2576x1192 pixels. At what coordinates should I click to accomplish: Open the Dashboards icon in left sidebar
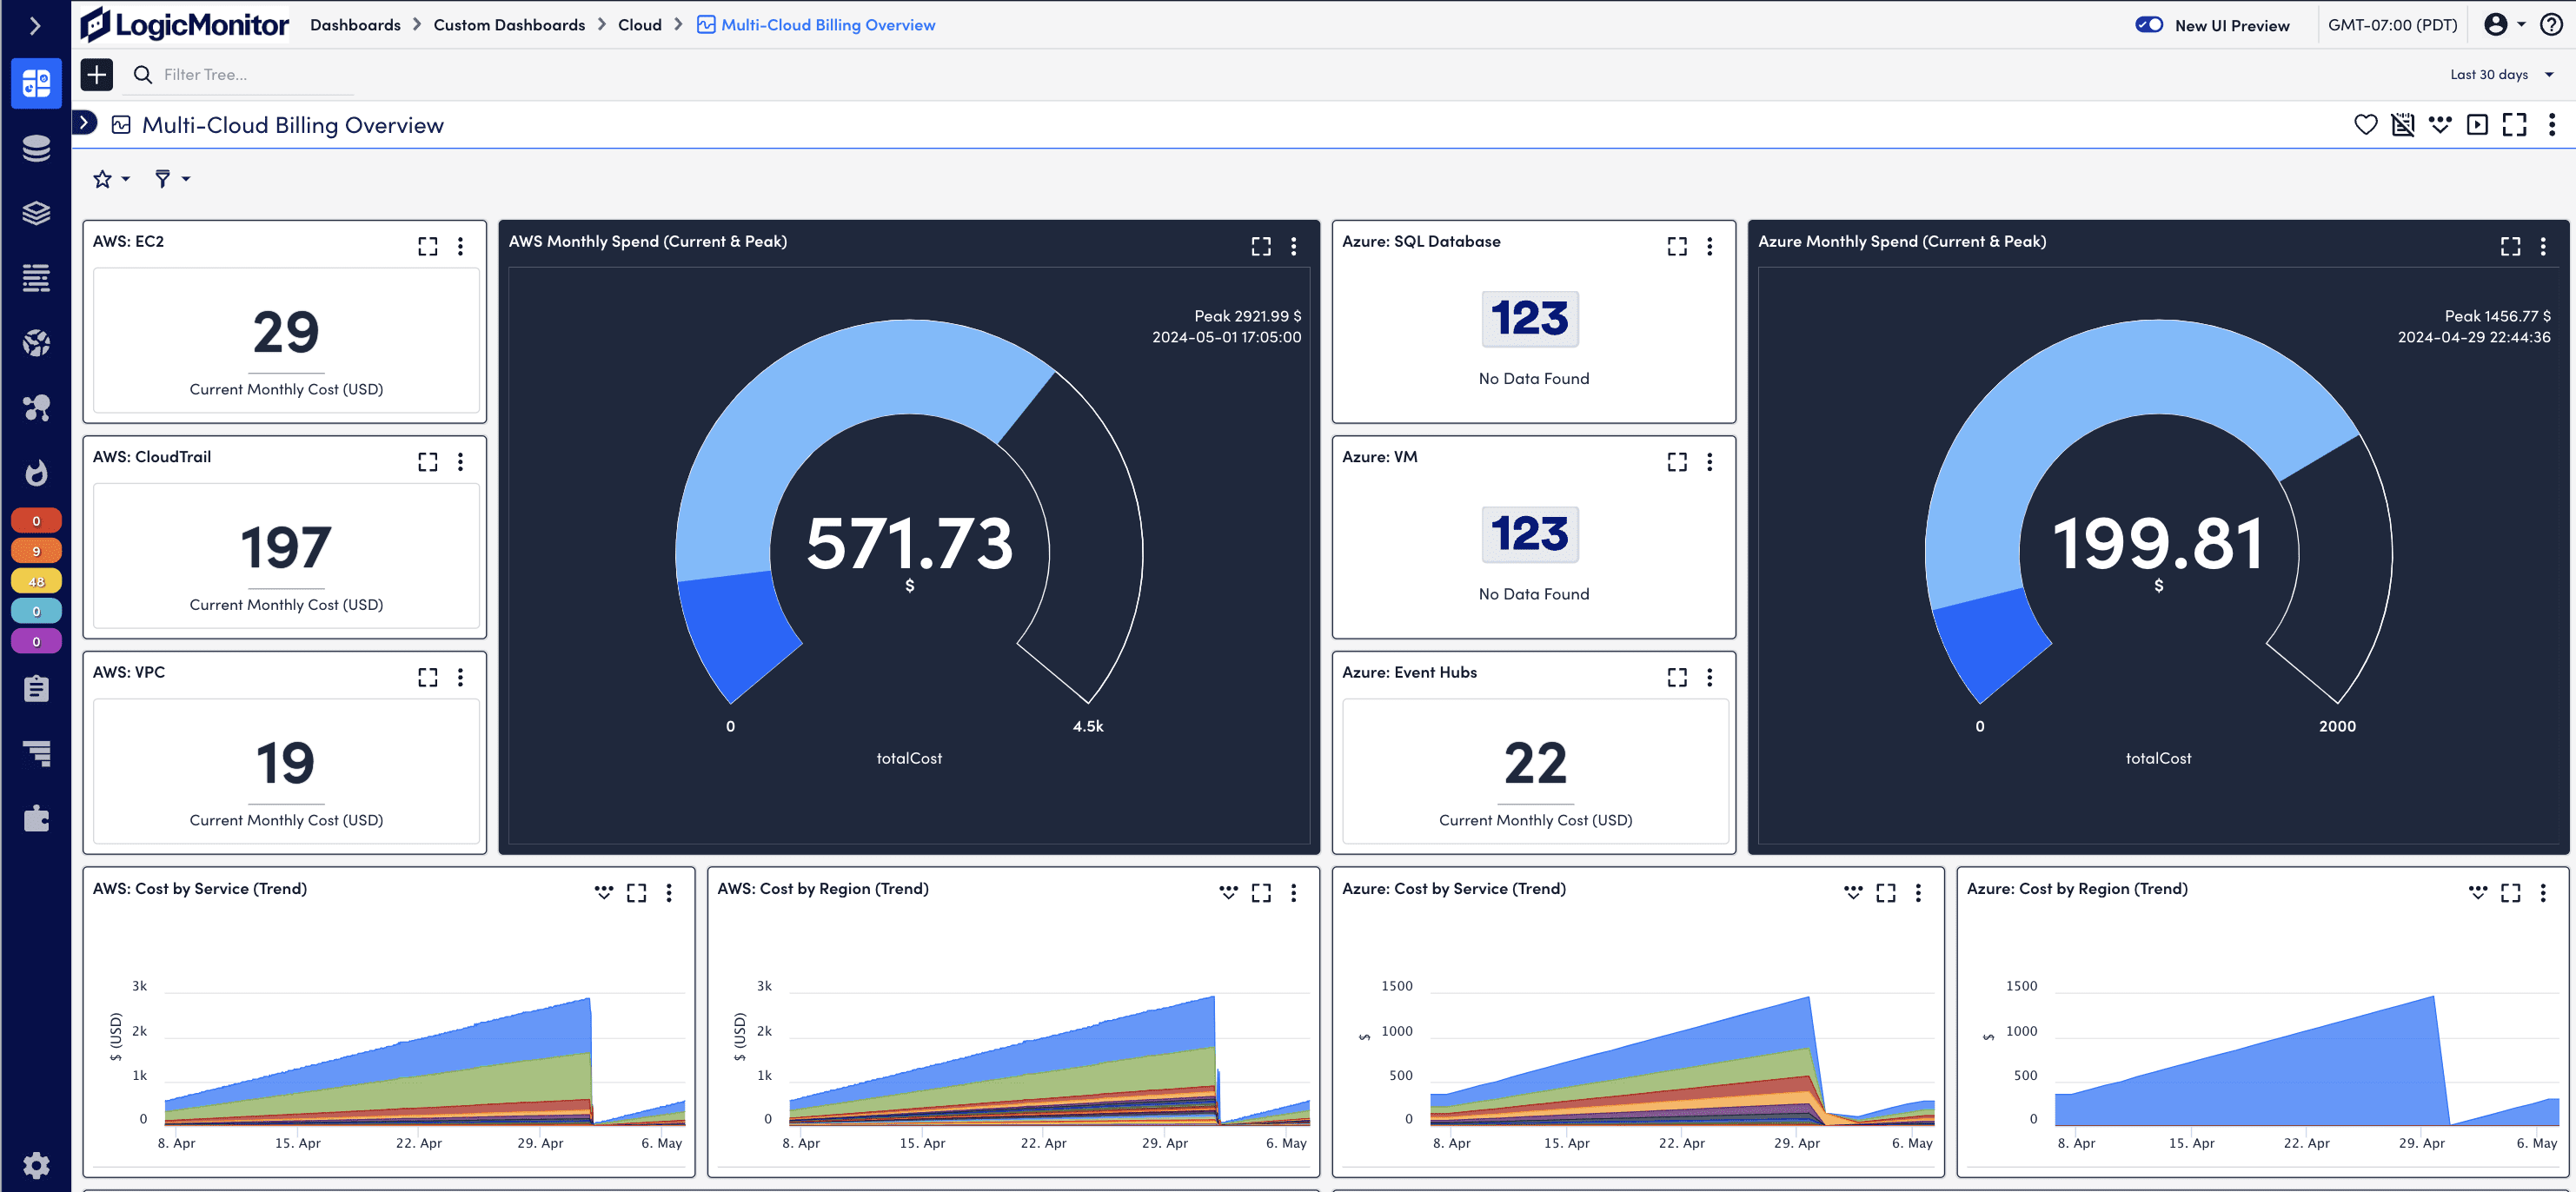point(36,83)
